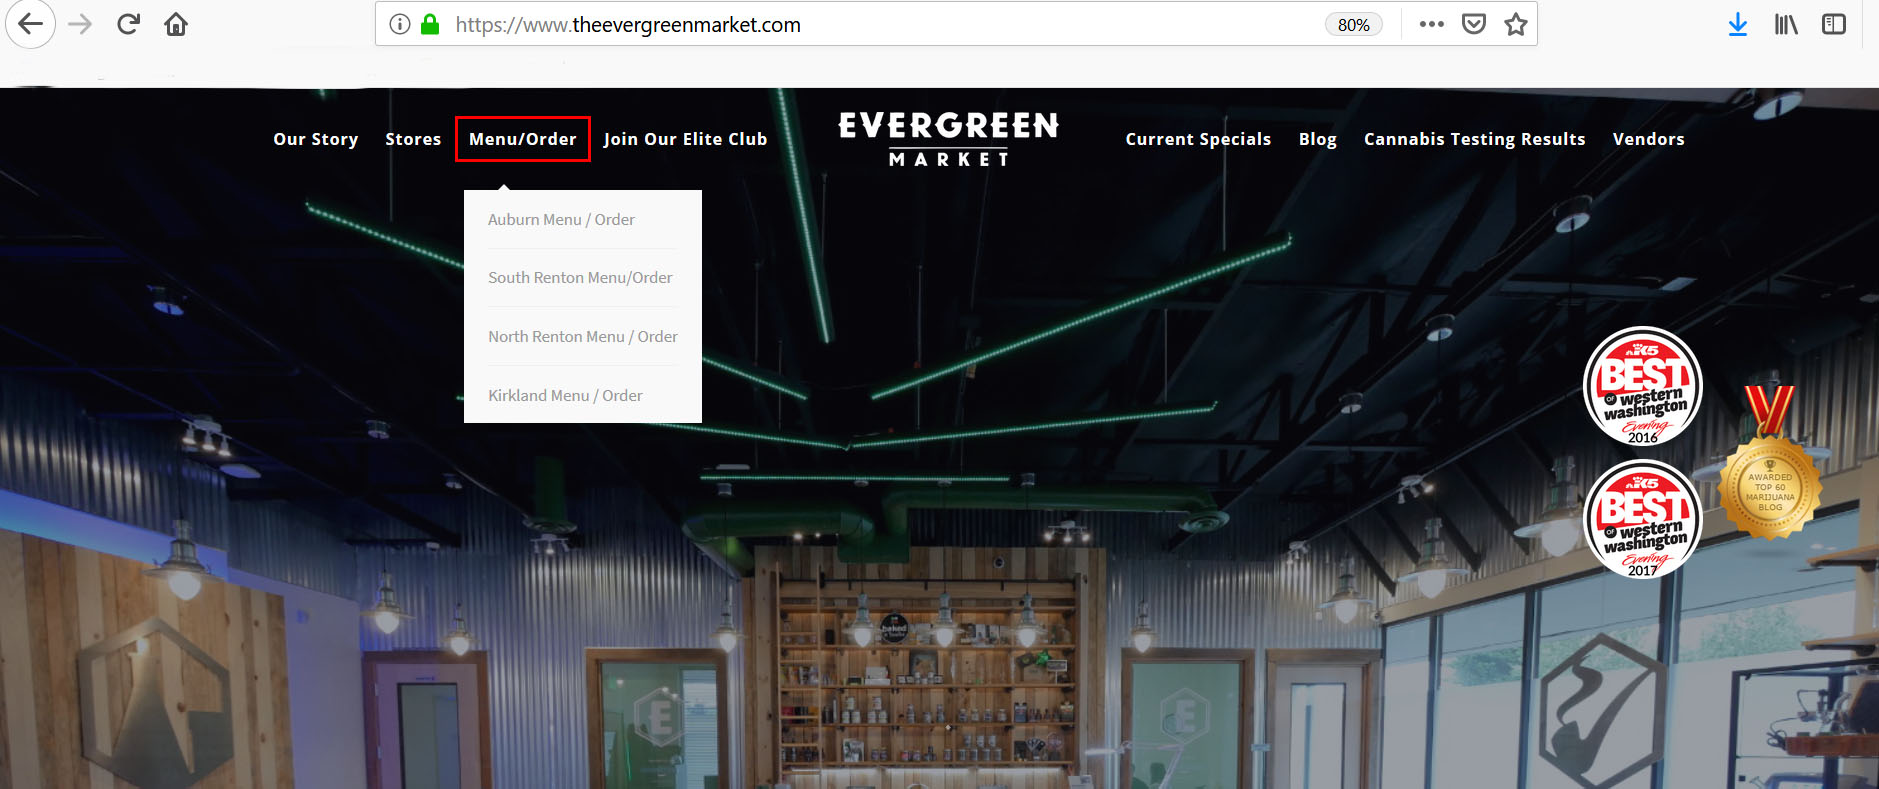Save page to Pocket
The height and width of the screenshot is (789, 1879).
(1474, 24)
